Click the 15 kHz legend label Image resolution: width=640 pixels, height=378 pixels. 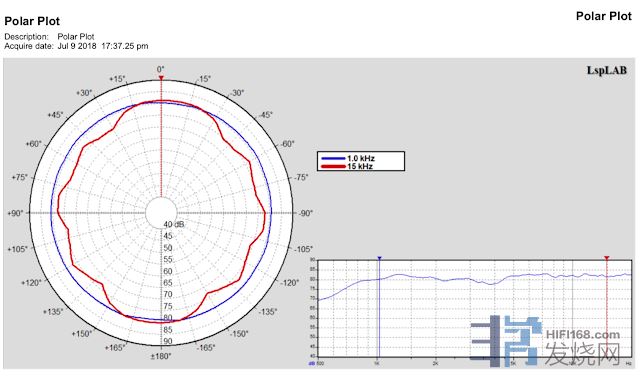(360, 166)
